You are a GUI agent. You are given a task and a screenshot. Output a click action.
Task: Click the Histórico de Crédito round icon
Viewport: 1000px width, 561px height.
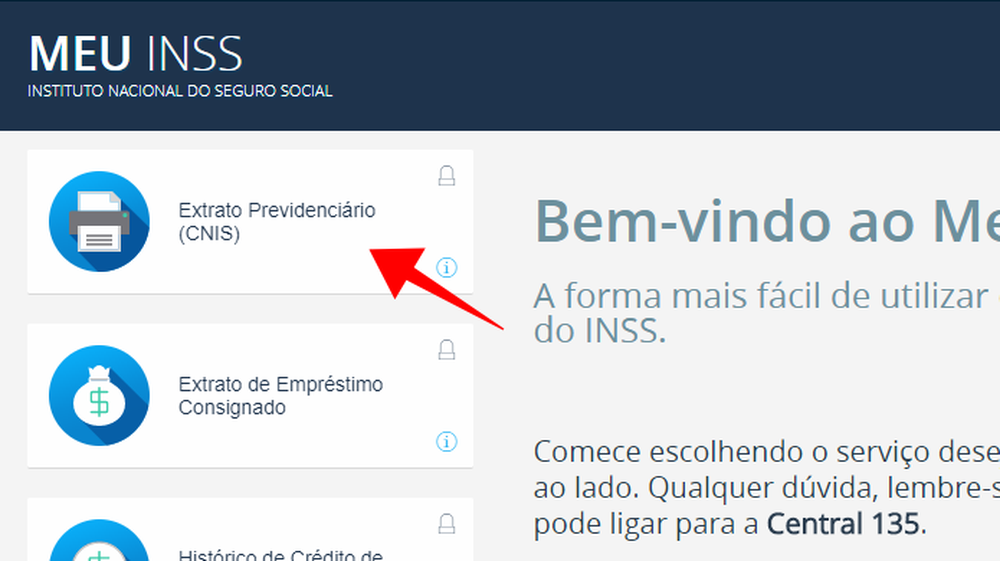click(99, 541)
